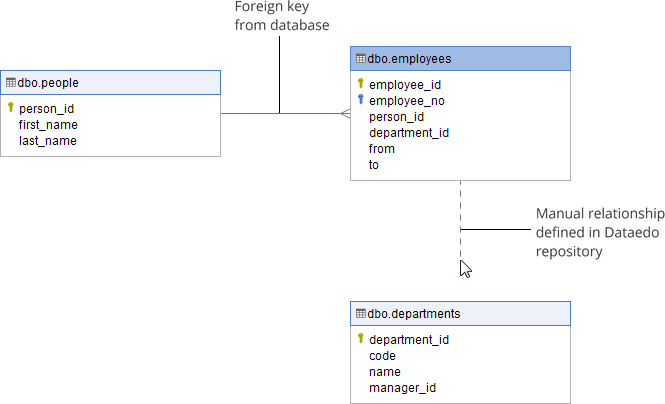The height and width of the screenshot is (404, 665).
Task: Click the from column in dbo.employees
Action: pos(382,148)
